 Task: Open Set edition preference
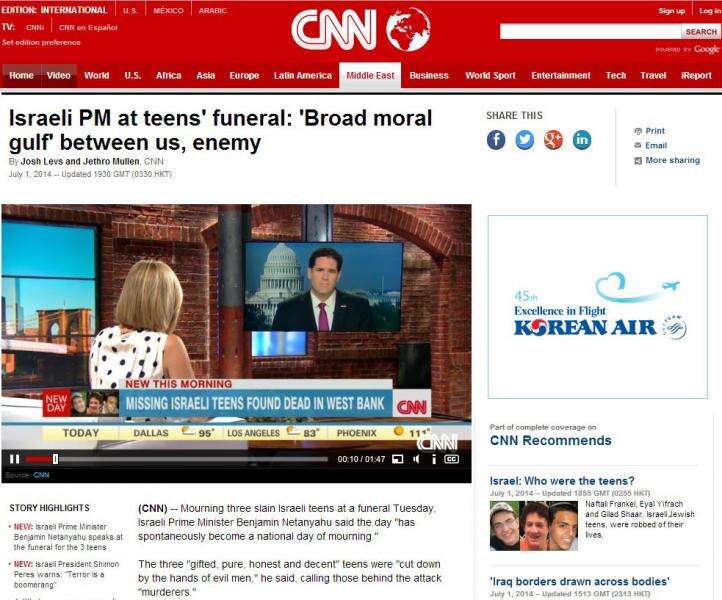pos(41,42)
